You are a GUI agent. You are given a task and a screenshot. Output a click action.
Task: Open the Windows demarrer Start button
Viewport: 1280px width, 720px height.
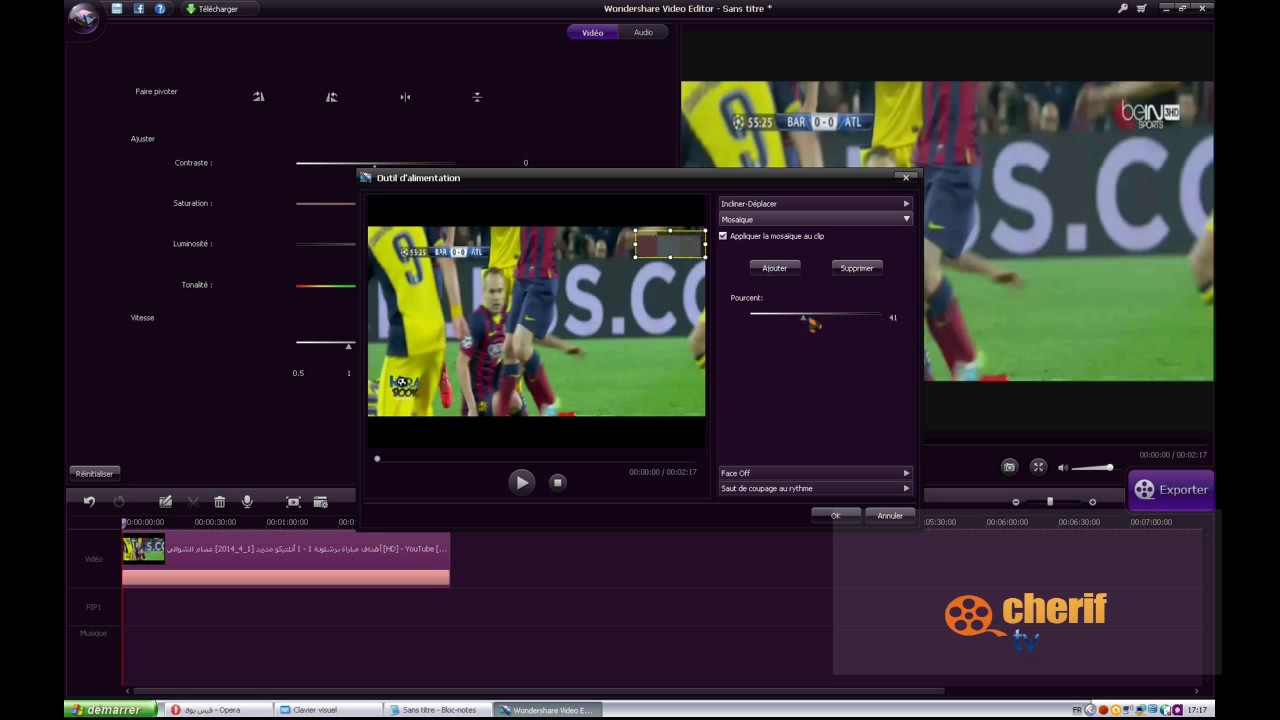pyautogui.click(x=110, y=710)
